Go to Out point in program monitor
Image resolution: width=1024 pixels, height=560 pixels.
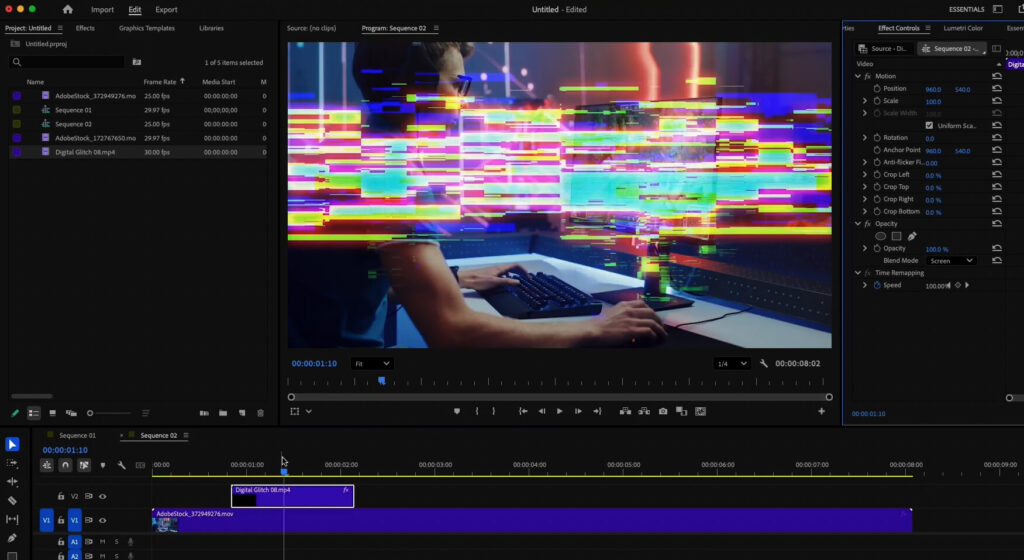point(597,411)
